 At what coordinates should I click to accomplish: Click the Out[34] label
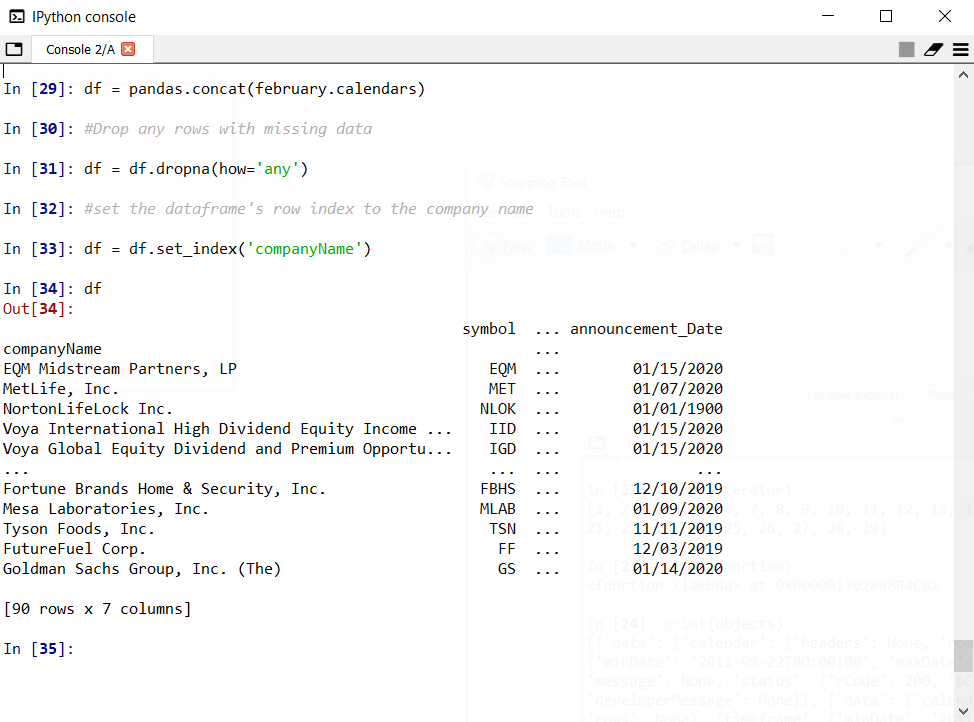point(39,309)
